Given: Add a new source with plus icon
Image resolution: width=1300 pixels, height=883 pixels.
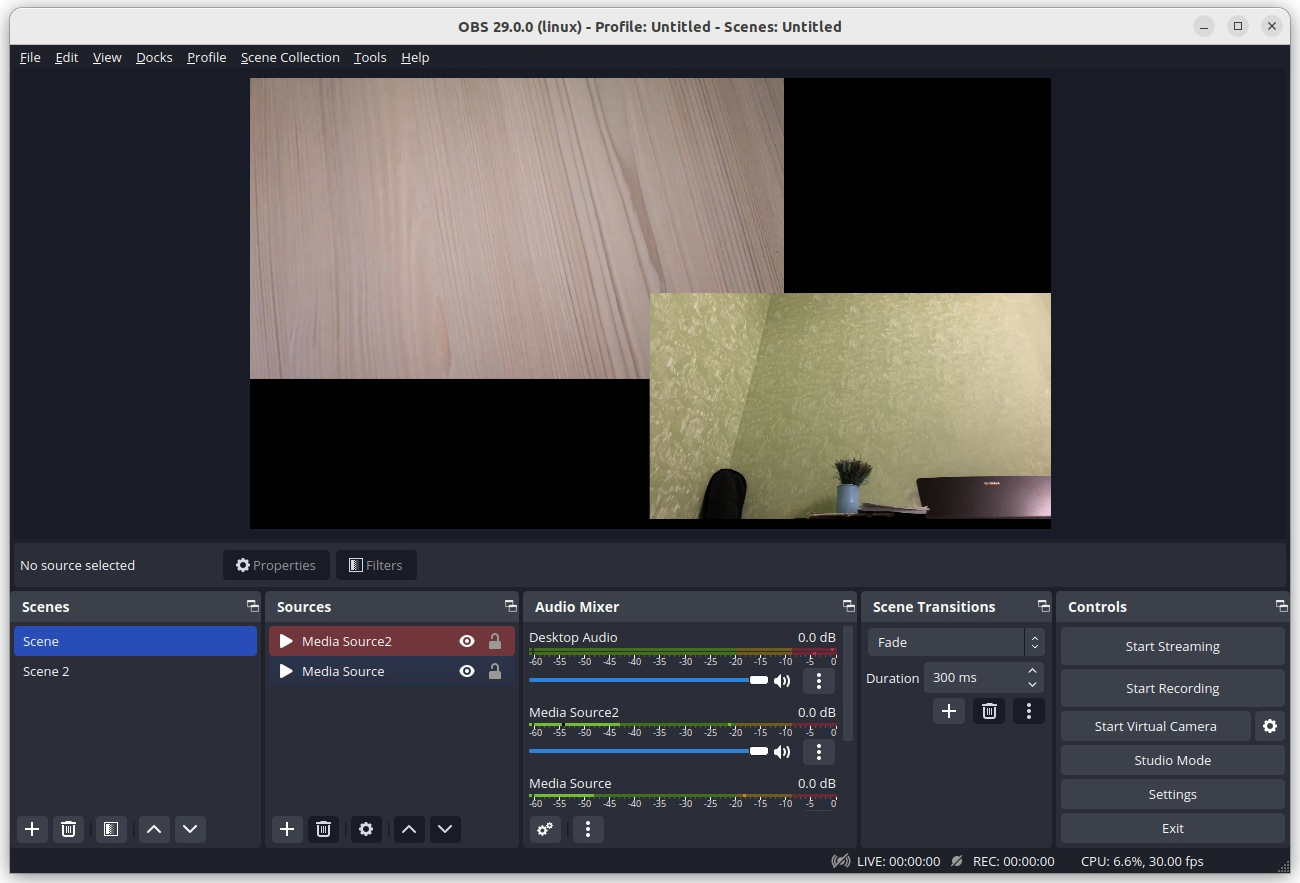Looking at the screenshot, I should point(287,829).
